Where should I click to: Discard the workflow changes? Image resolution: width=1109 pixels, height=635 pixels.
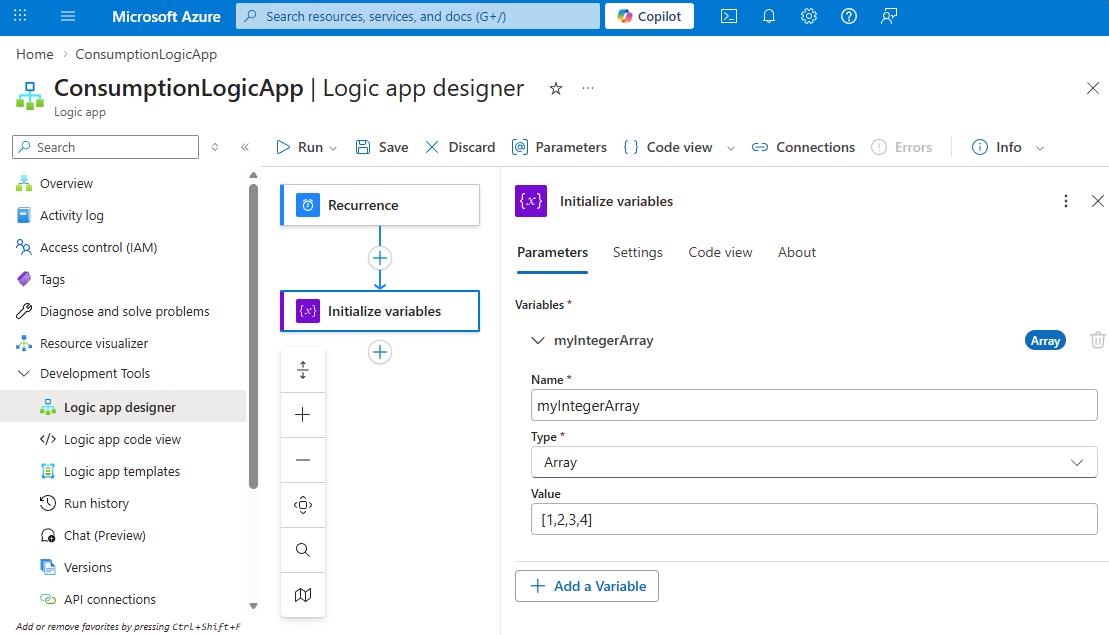pos(460,147)
